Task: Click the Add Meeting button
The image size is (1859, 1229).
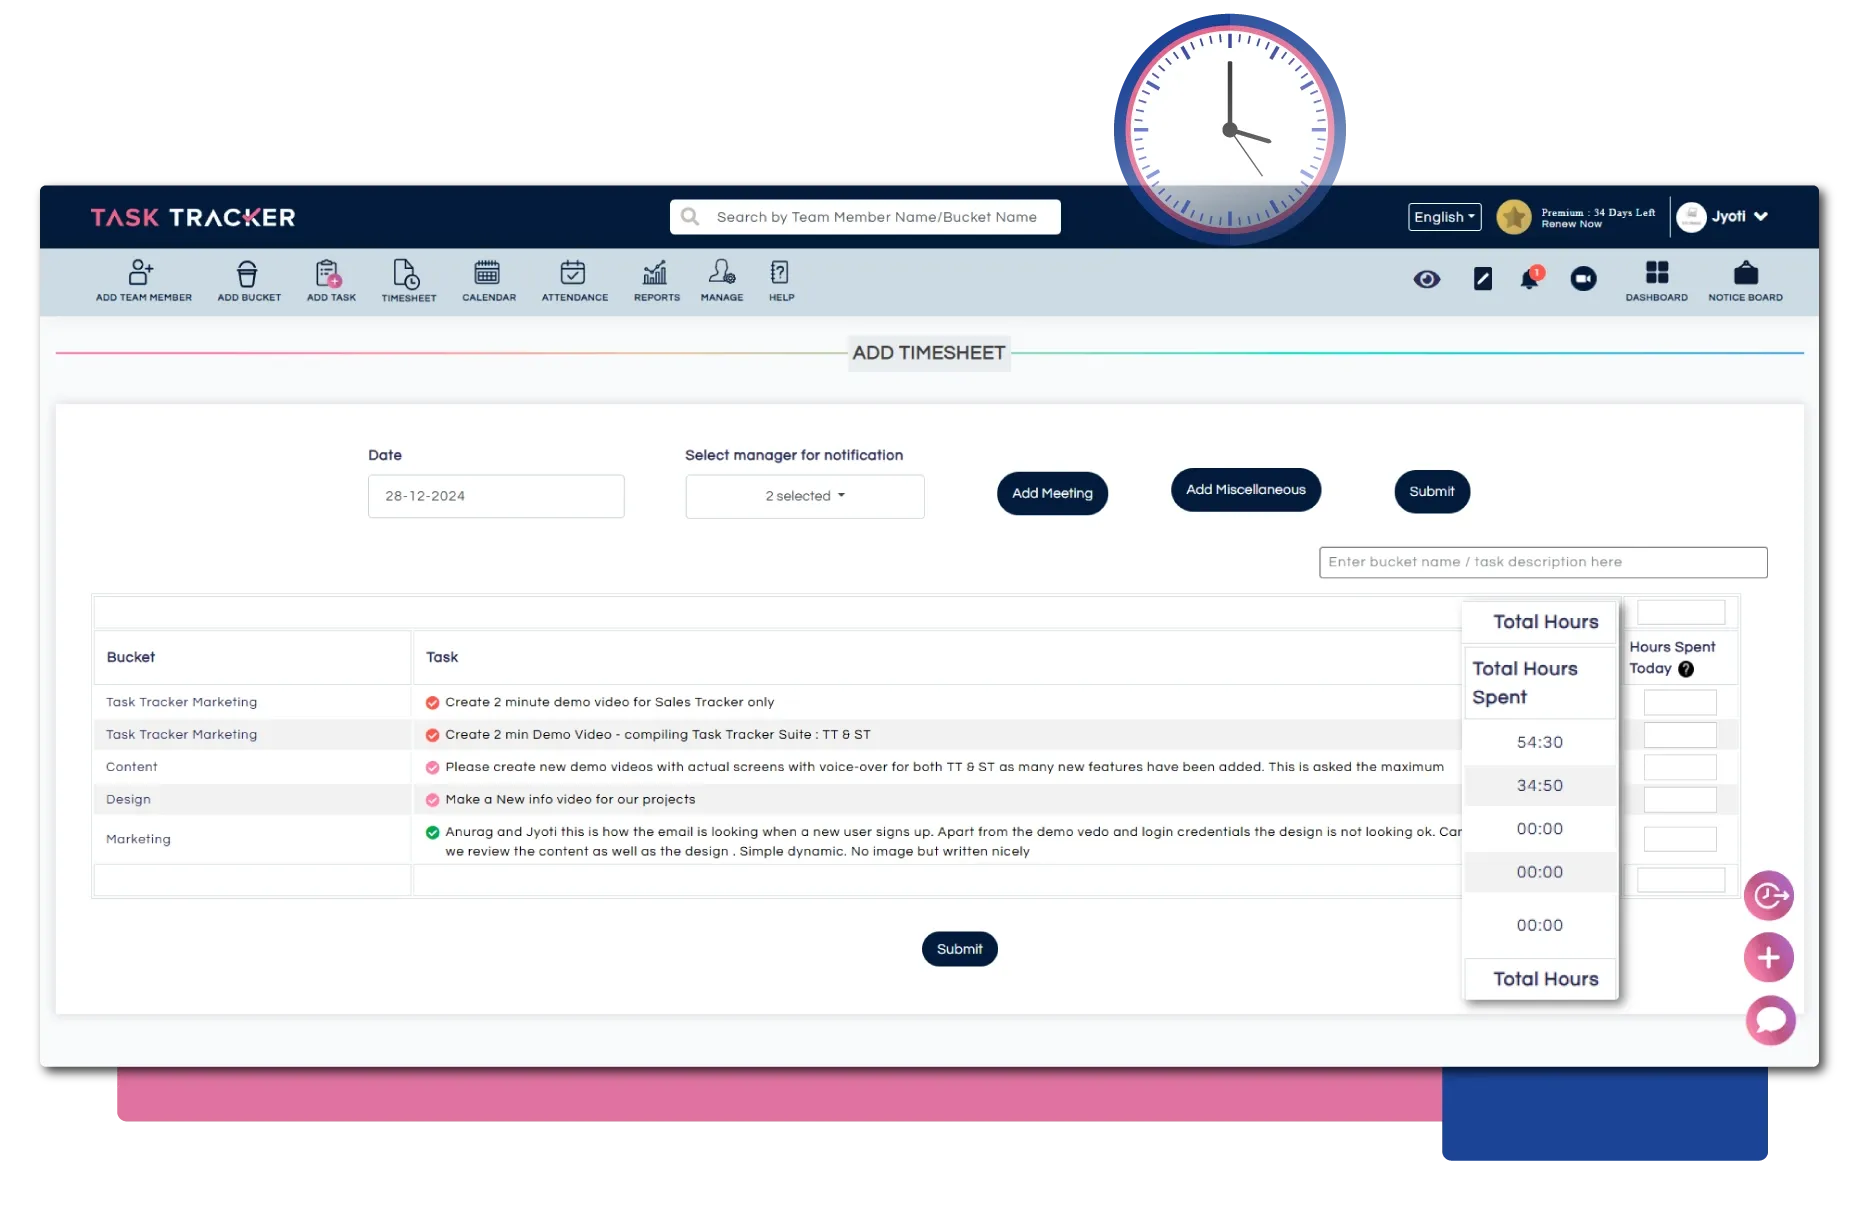Action: tap(1052, 494)
